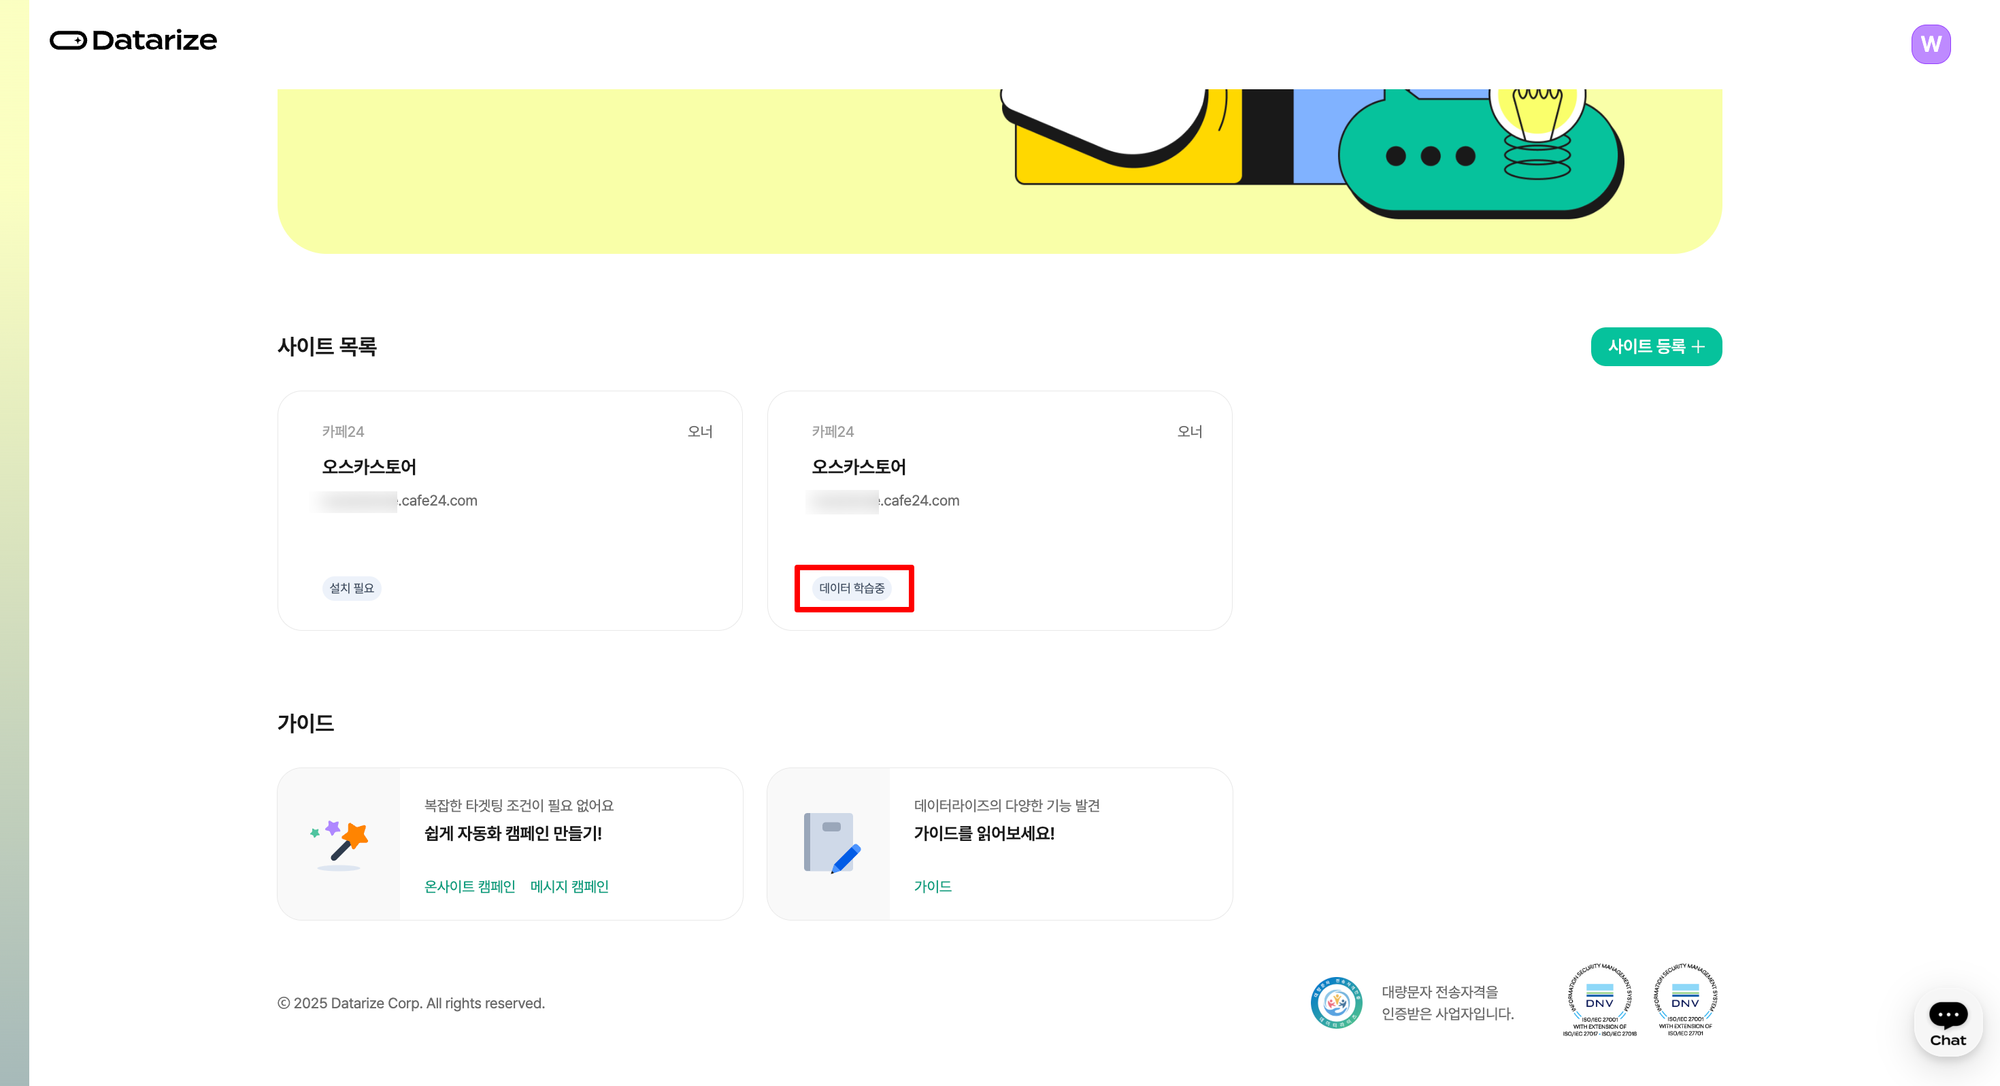2000x1086 pixels.
Task: Click the notebook guide icon
Action: pos(831,843)
